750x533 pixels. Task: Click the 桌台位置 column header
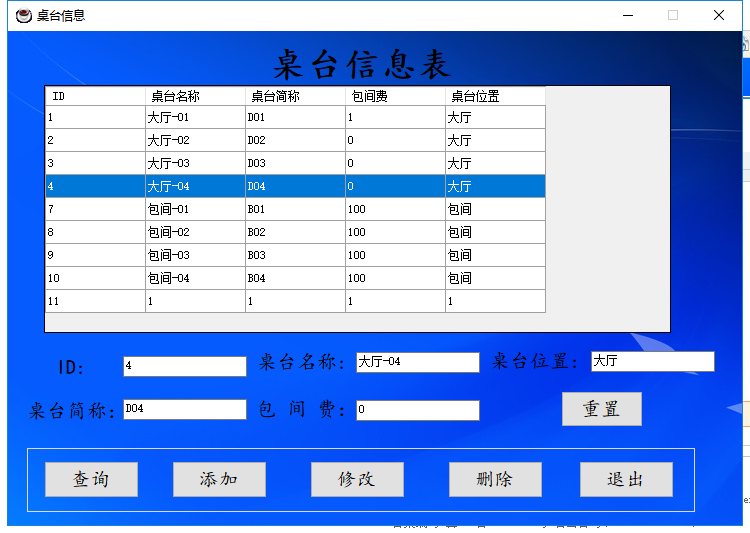(x=495, y=96)
